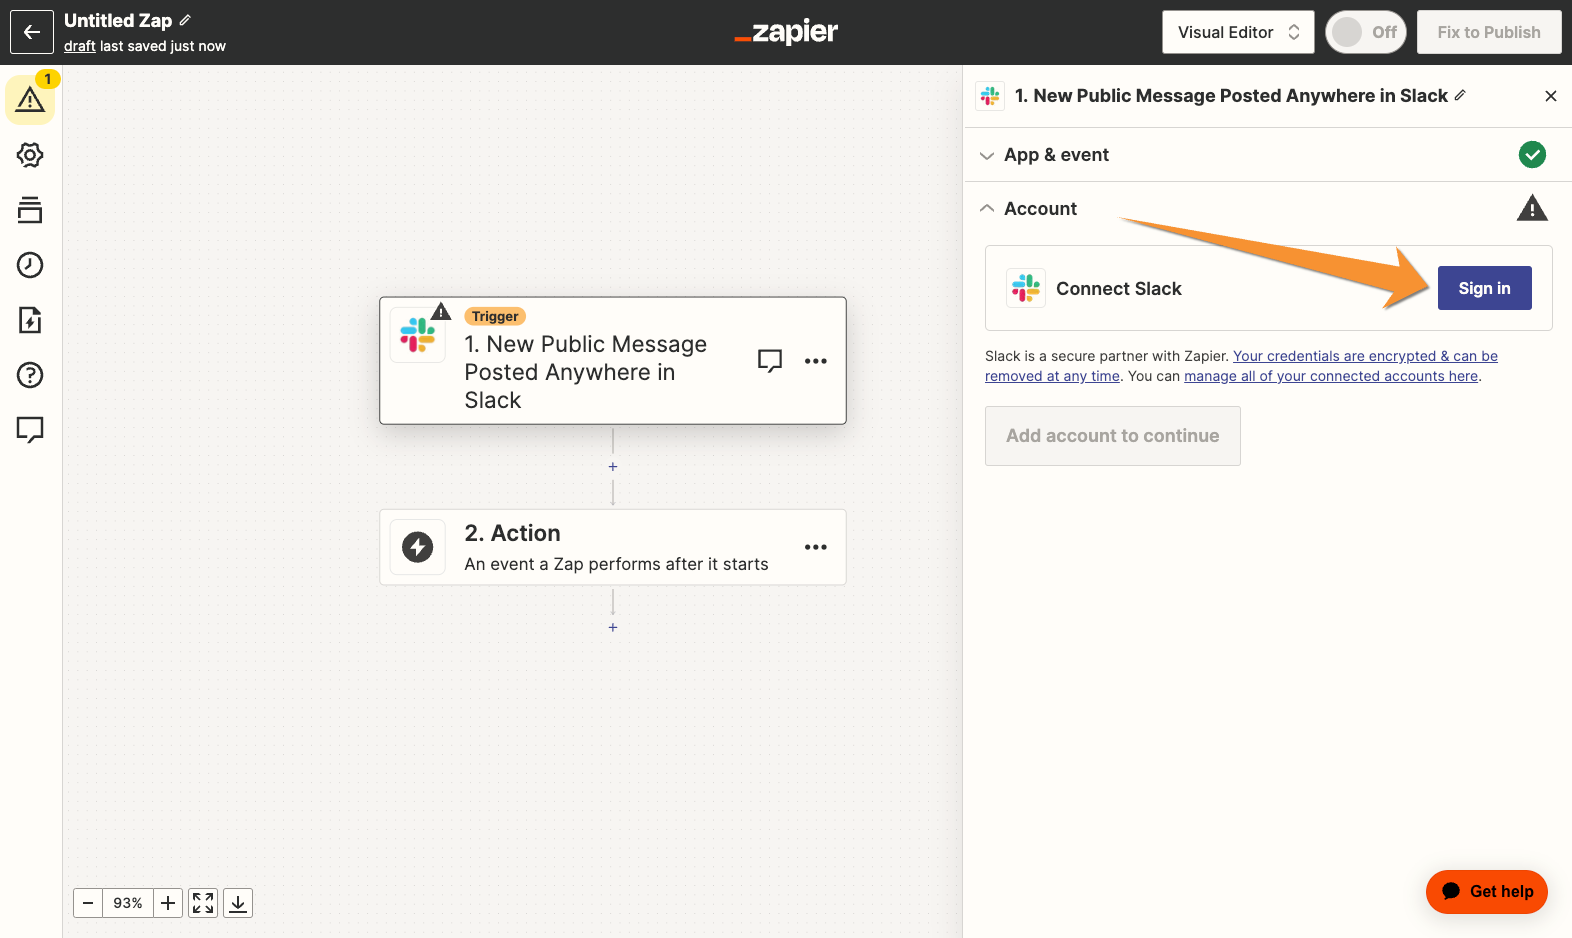Click the lightning bolt Action icon
Image resolution: width=1572 pixels, height=938 pixels.
(x=418, y=547)
